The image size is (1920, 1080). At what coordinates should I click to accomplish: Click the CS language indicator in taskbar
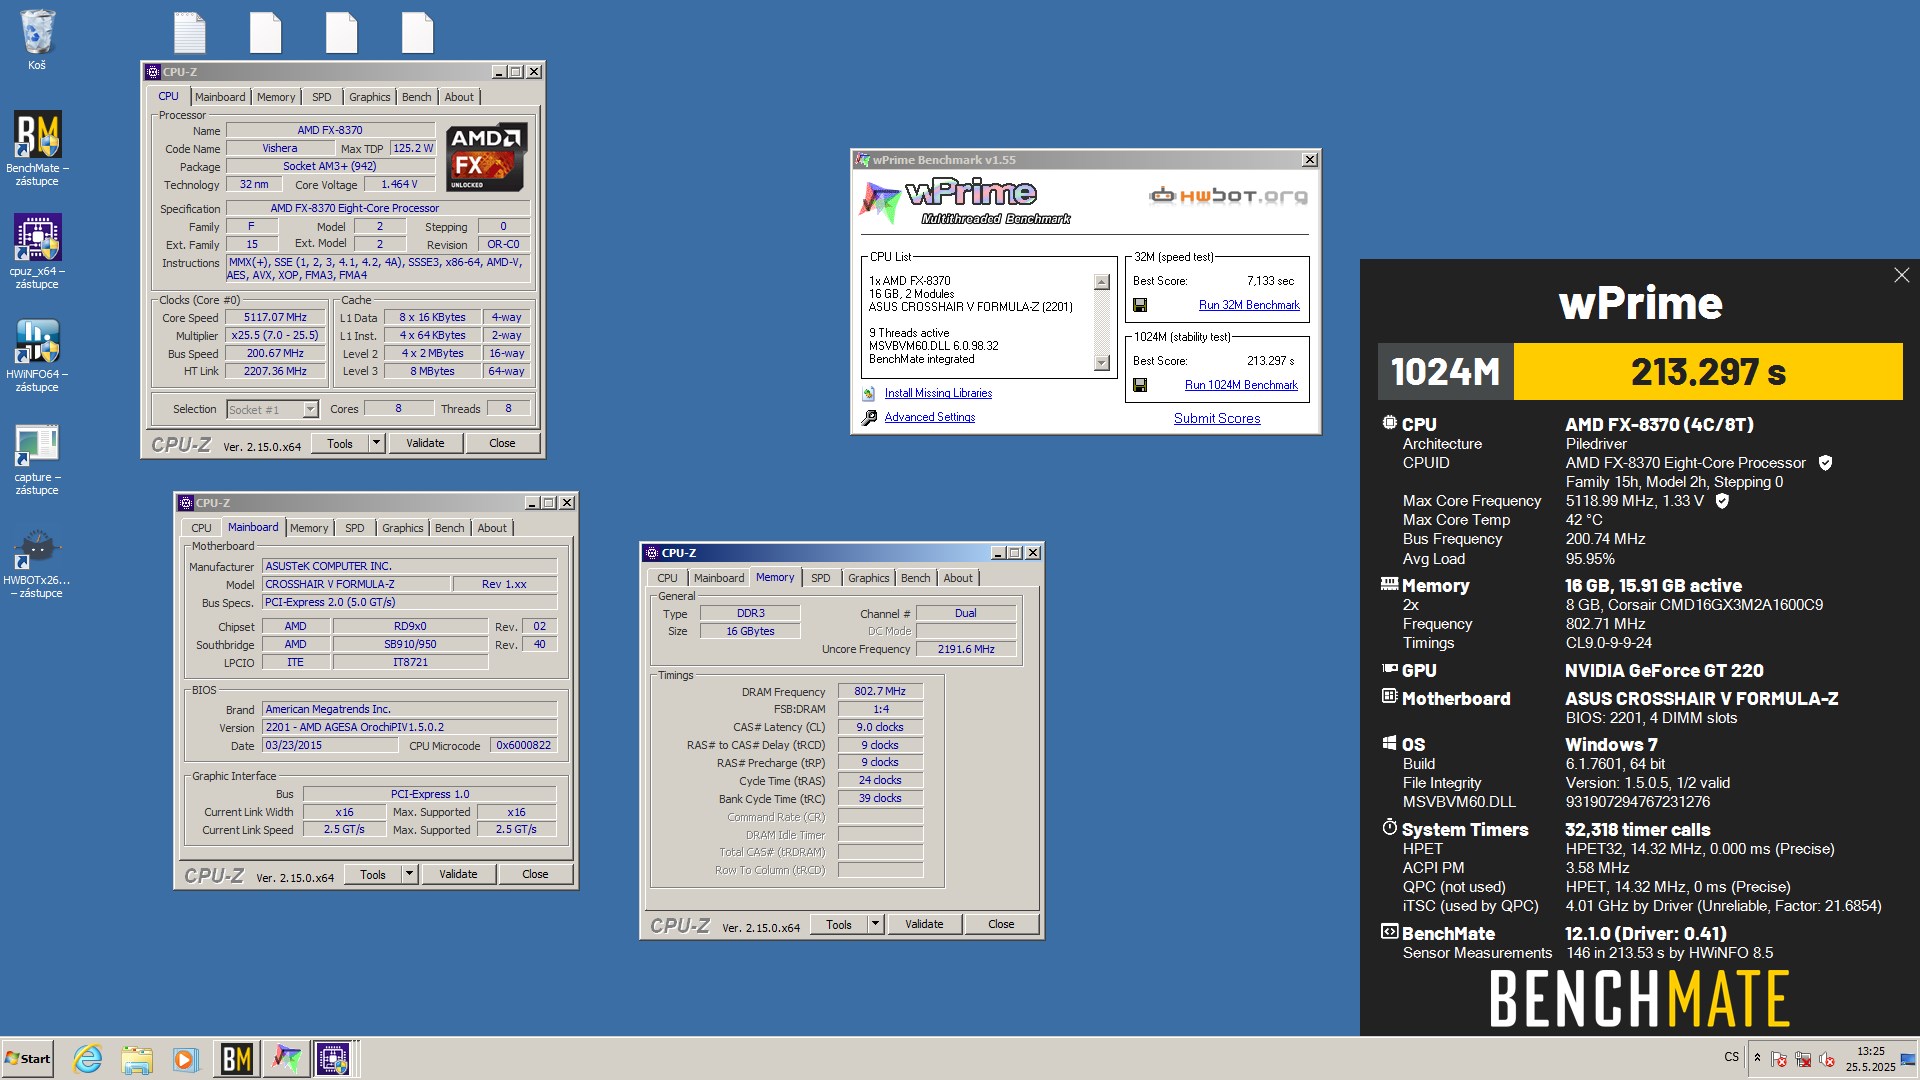[x=1731, y=1057]
